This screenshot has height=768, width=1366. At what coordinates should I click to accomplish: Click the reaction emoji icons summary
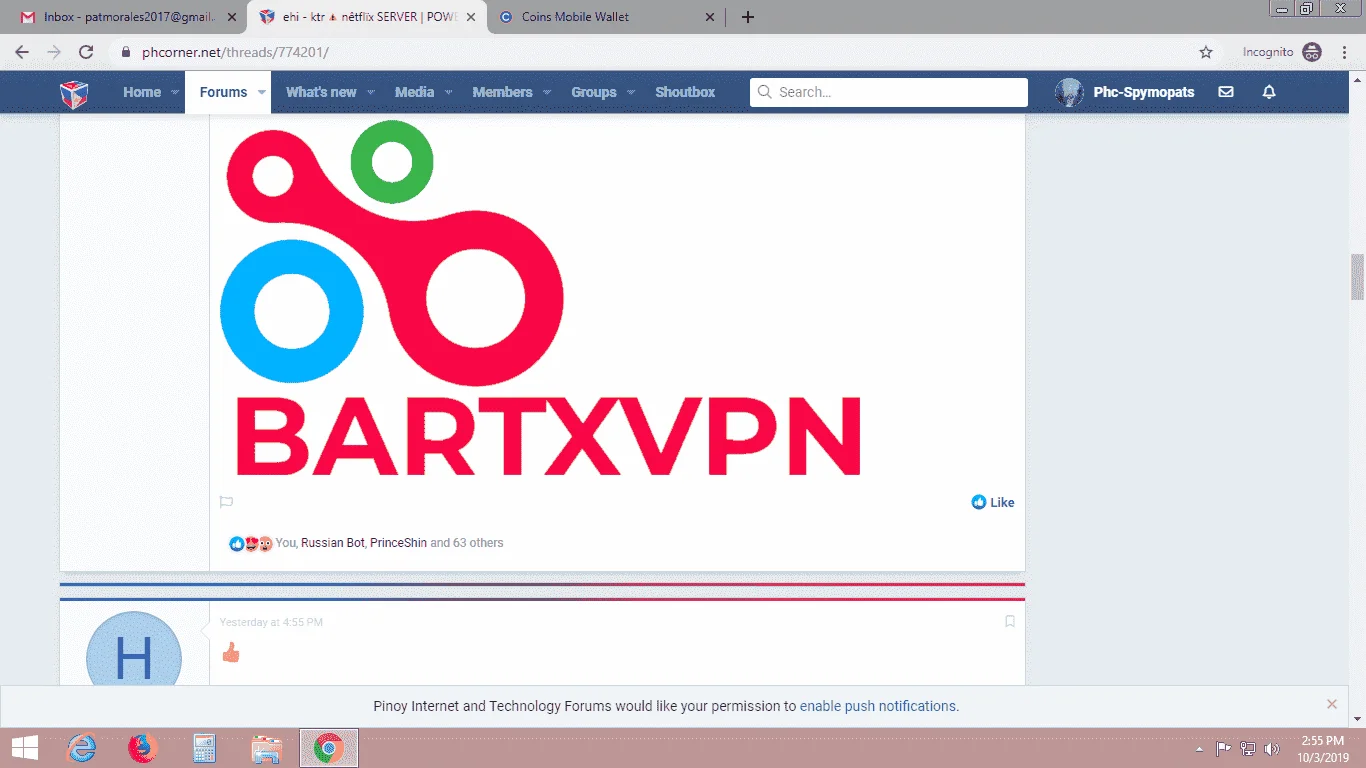(x=251, y=544)
